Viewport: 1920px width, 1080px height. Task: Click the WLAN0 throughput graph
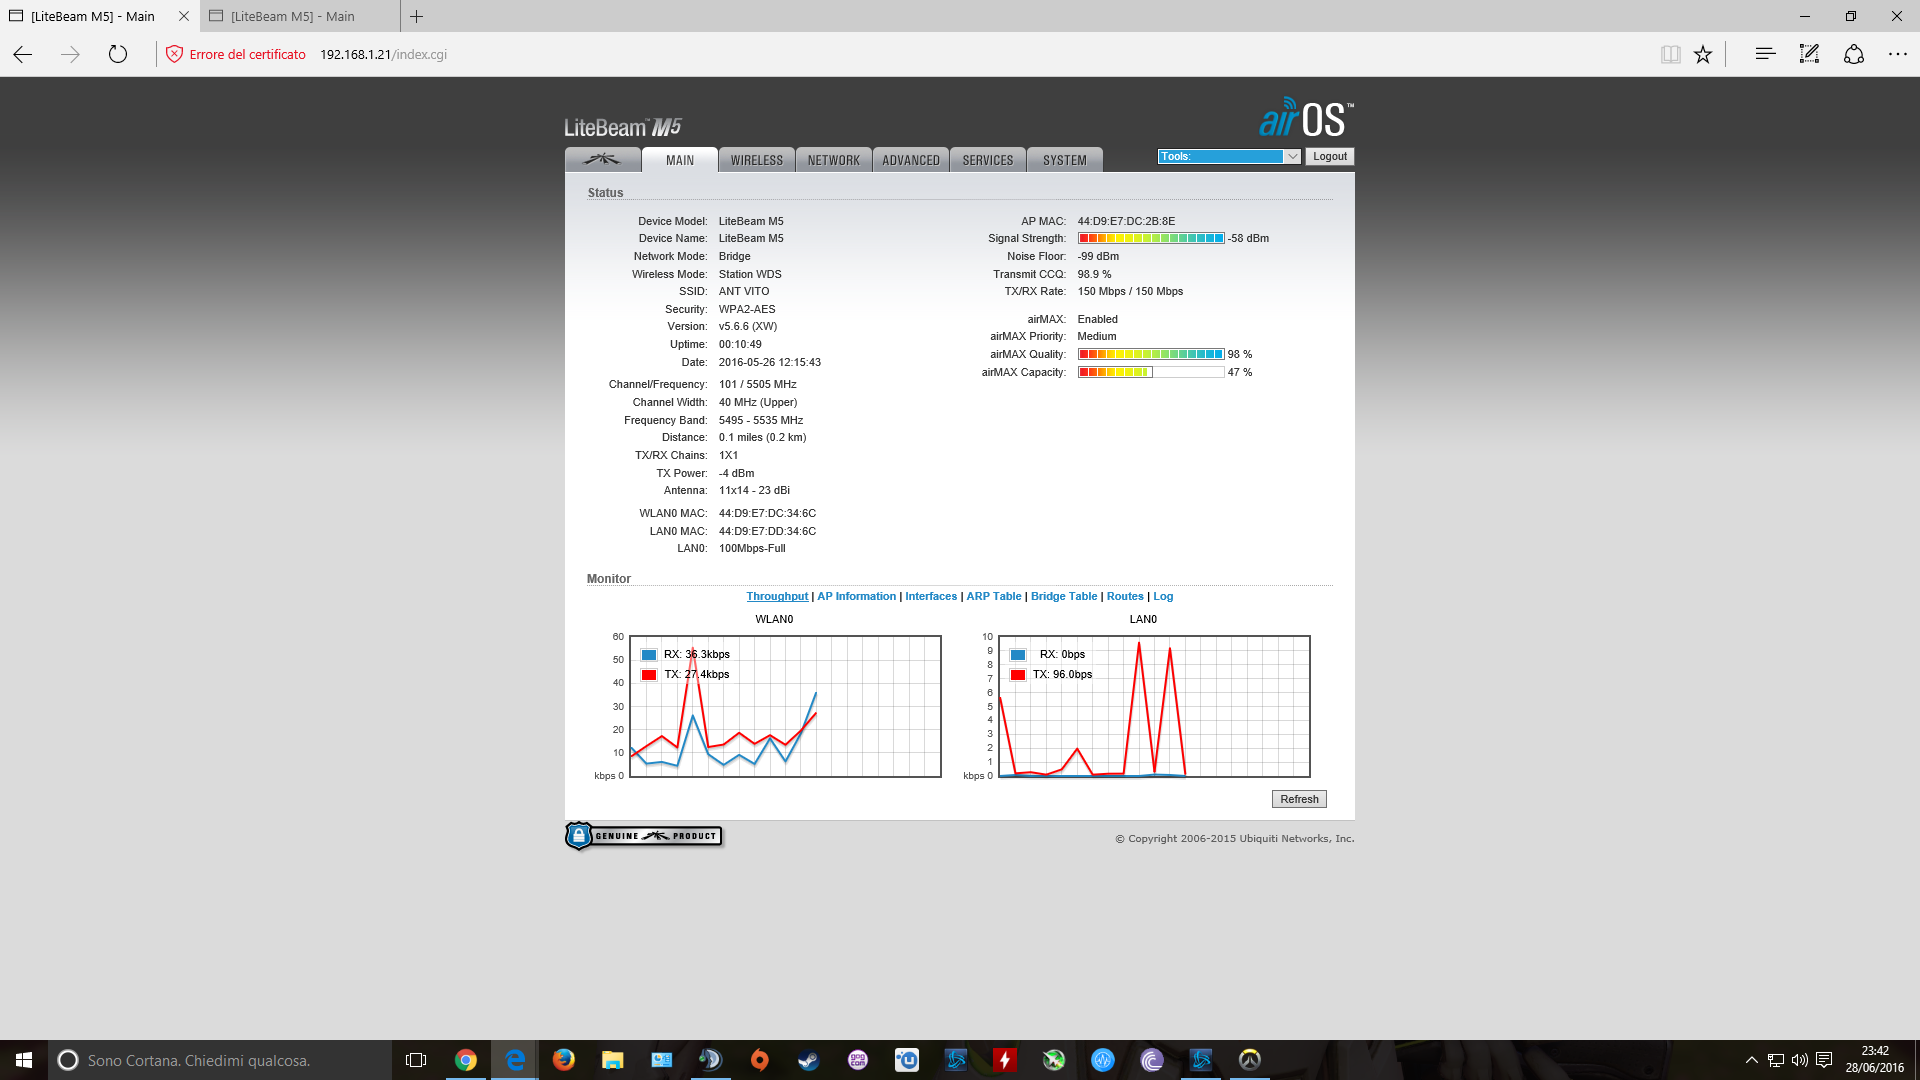[x=785, y=706]
